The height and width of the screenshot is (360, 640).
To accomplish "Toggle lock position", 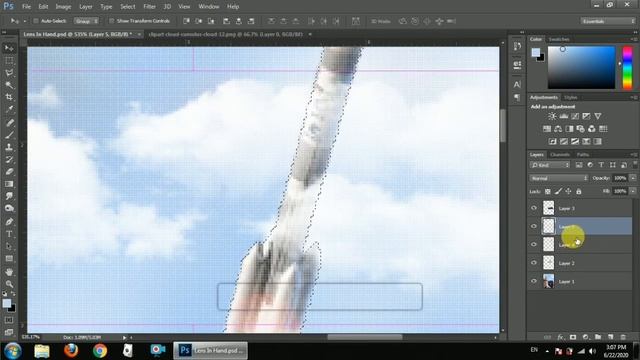I will pyautogui.click(x=568, y=191).
